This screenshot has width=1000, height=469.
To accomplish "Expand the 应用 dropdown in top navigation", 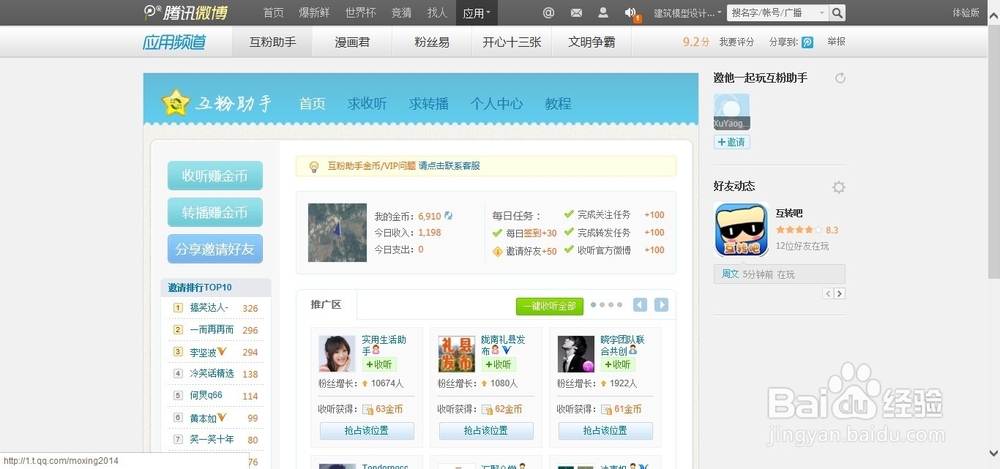I will [x=476, y=13].
